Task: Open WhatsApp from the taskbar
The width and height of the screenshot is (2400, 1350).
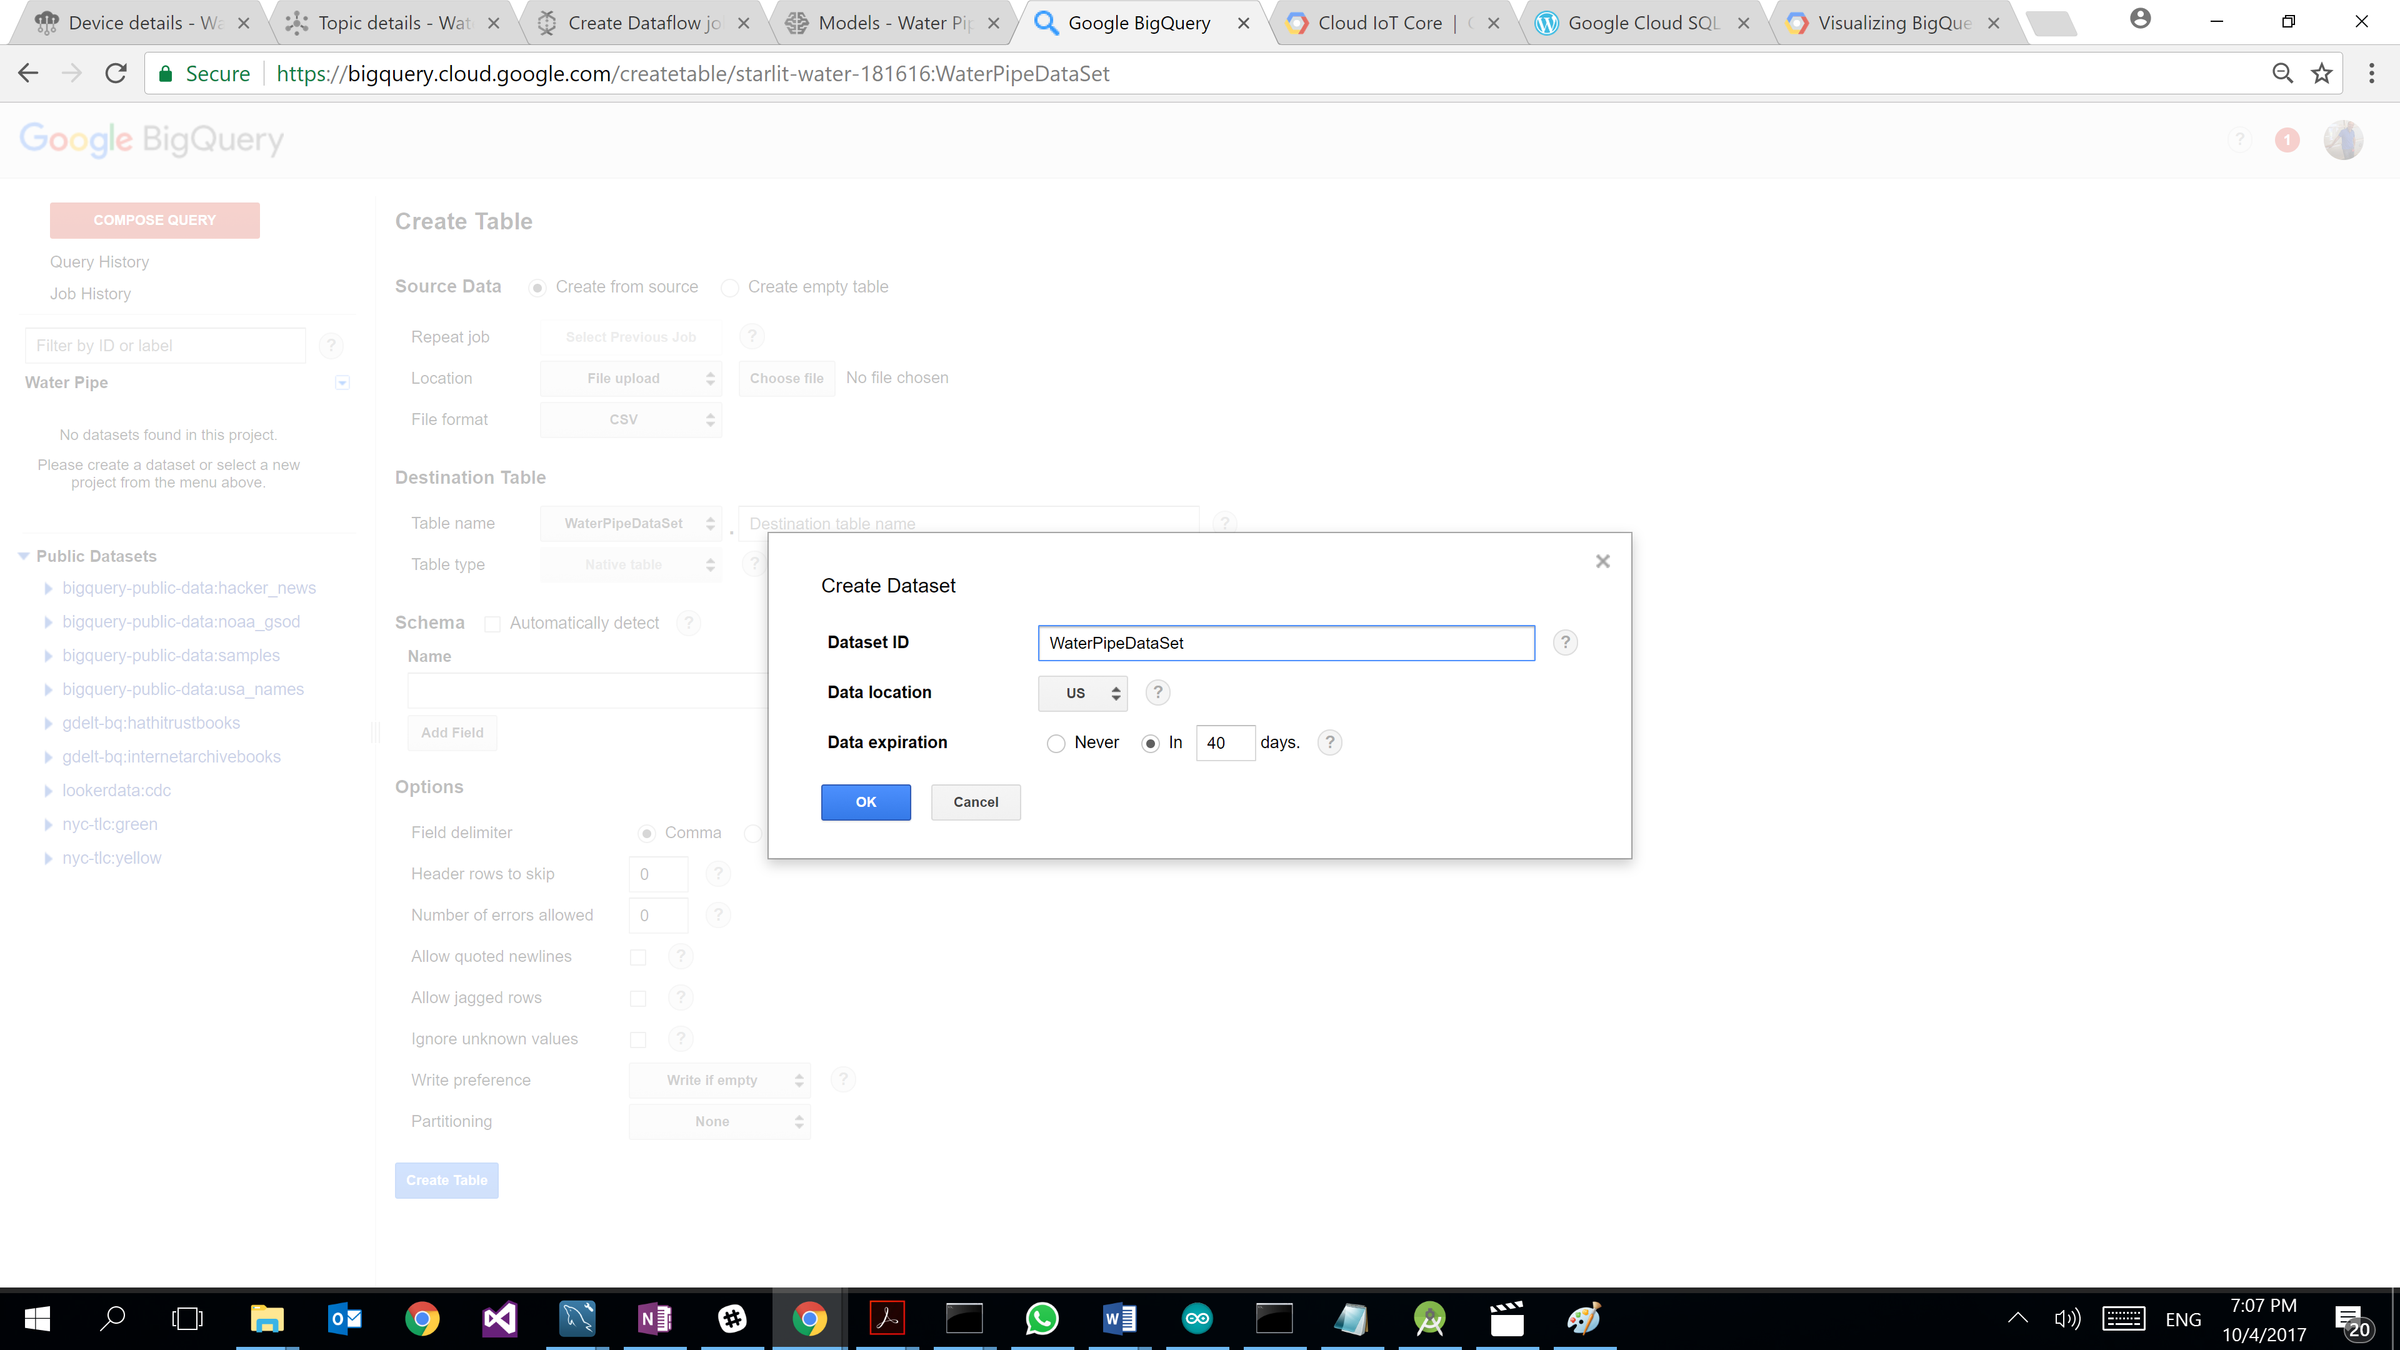Action: (x=1042, y=1319)
